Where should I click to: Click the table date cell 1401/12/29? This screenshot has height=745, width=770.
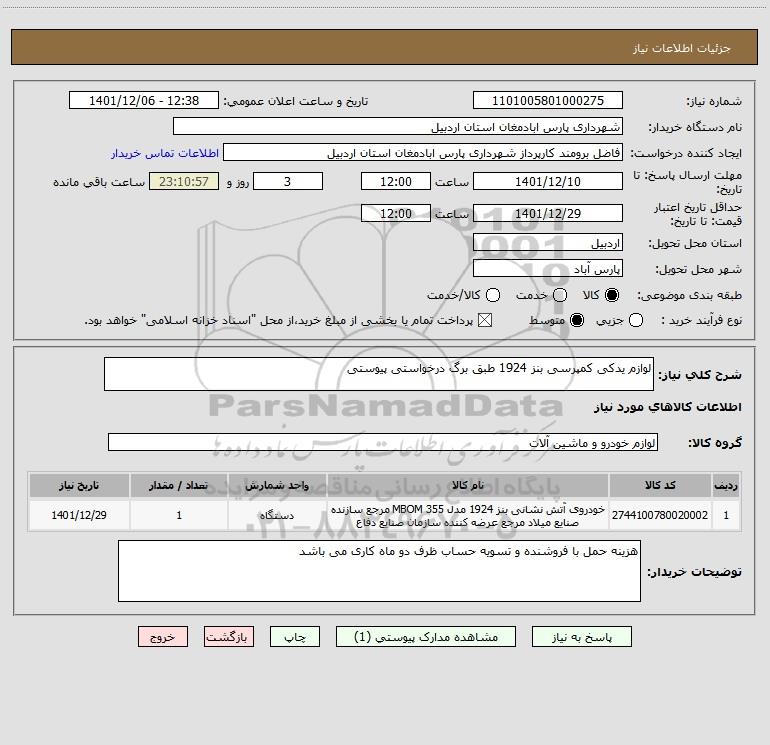(79, 515)
